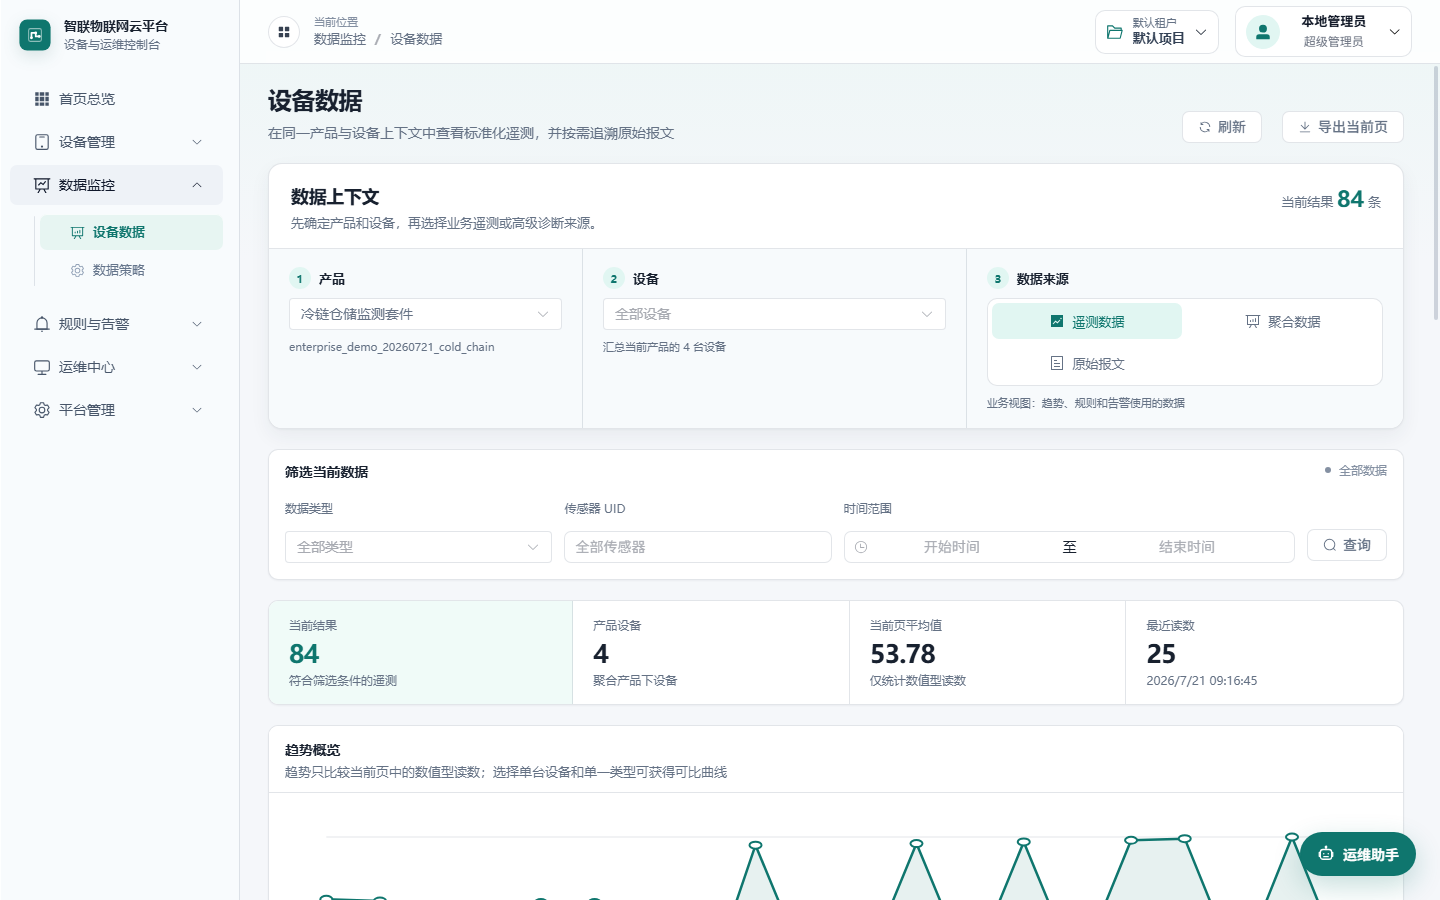The height and width of the screenshot is (900, 1440).
Task: Open 设备数据 submenu item
Action: click(x=131, y=232)
